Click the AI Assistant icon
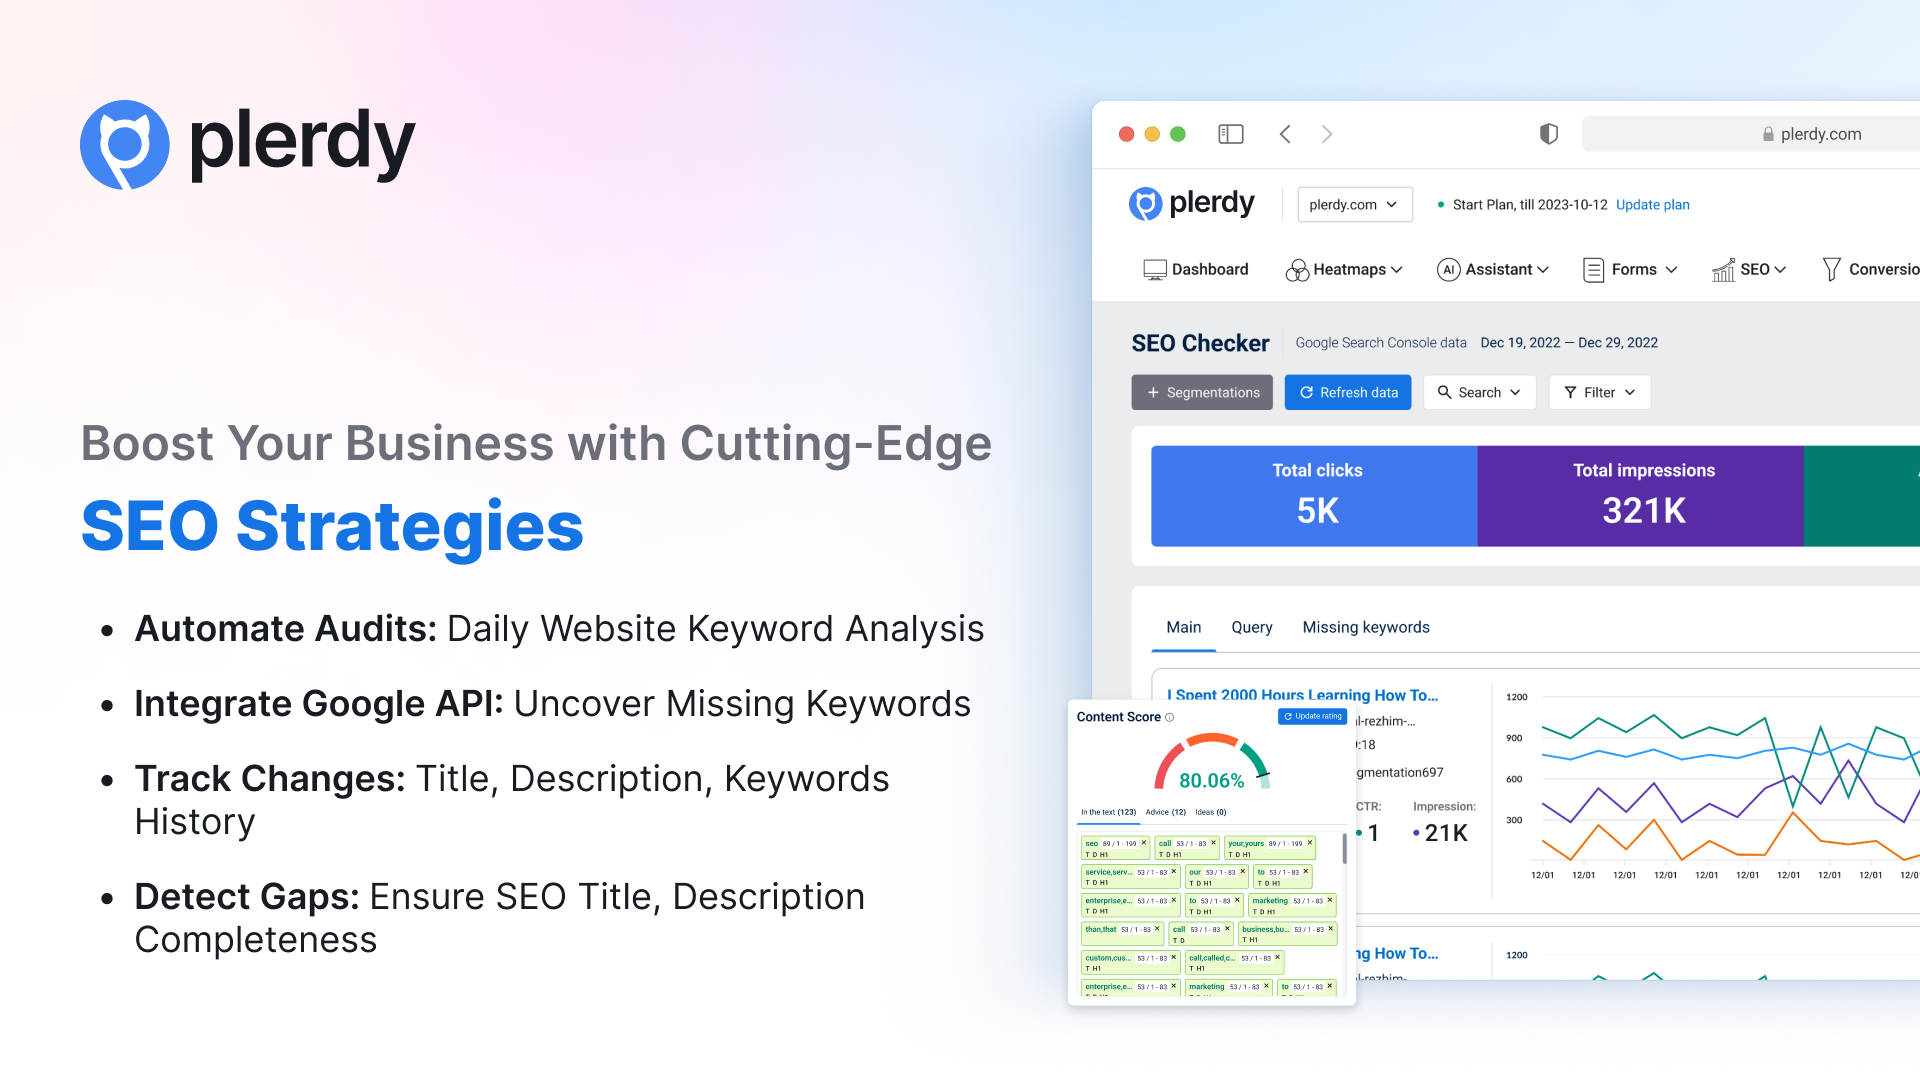 [1441, 269]
